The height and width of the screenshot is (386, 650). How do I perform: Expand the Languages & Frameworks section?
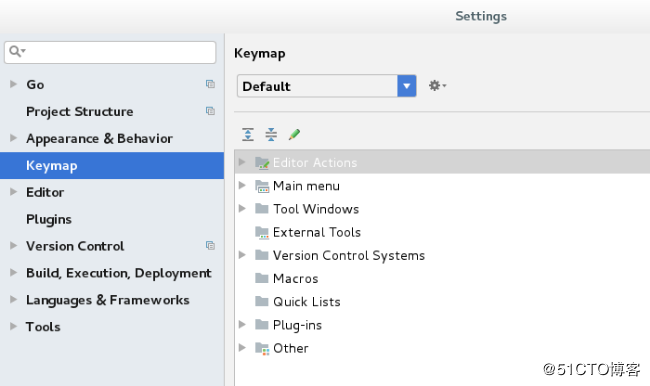[14, 299]
